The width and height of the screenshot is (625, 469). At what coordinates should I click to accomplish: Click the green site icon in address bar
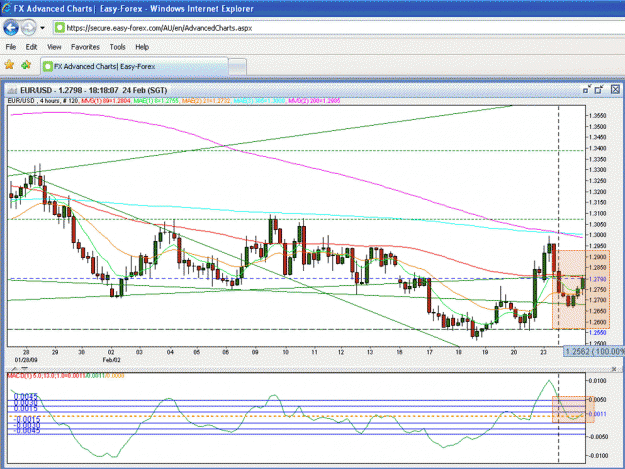pos(60,28)
